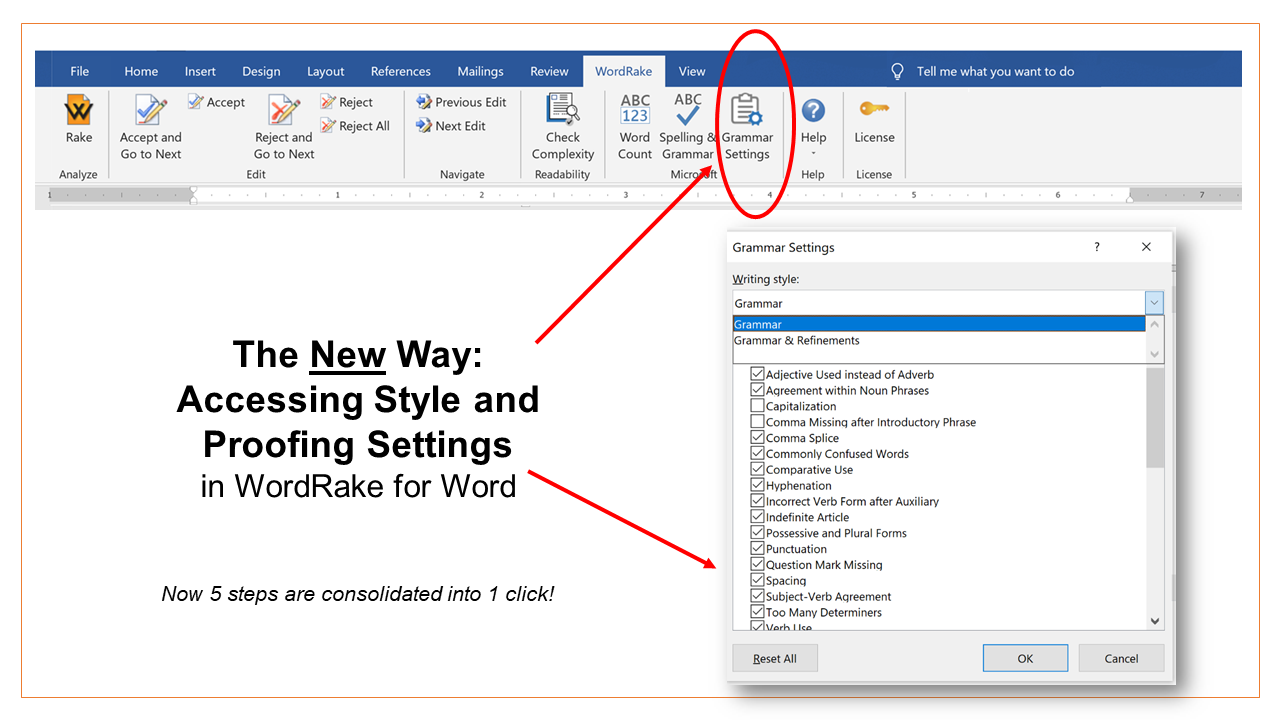Select the WordRake tab
The image size is (1280, 720).
click(624, 71)
